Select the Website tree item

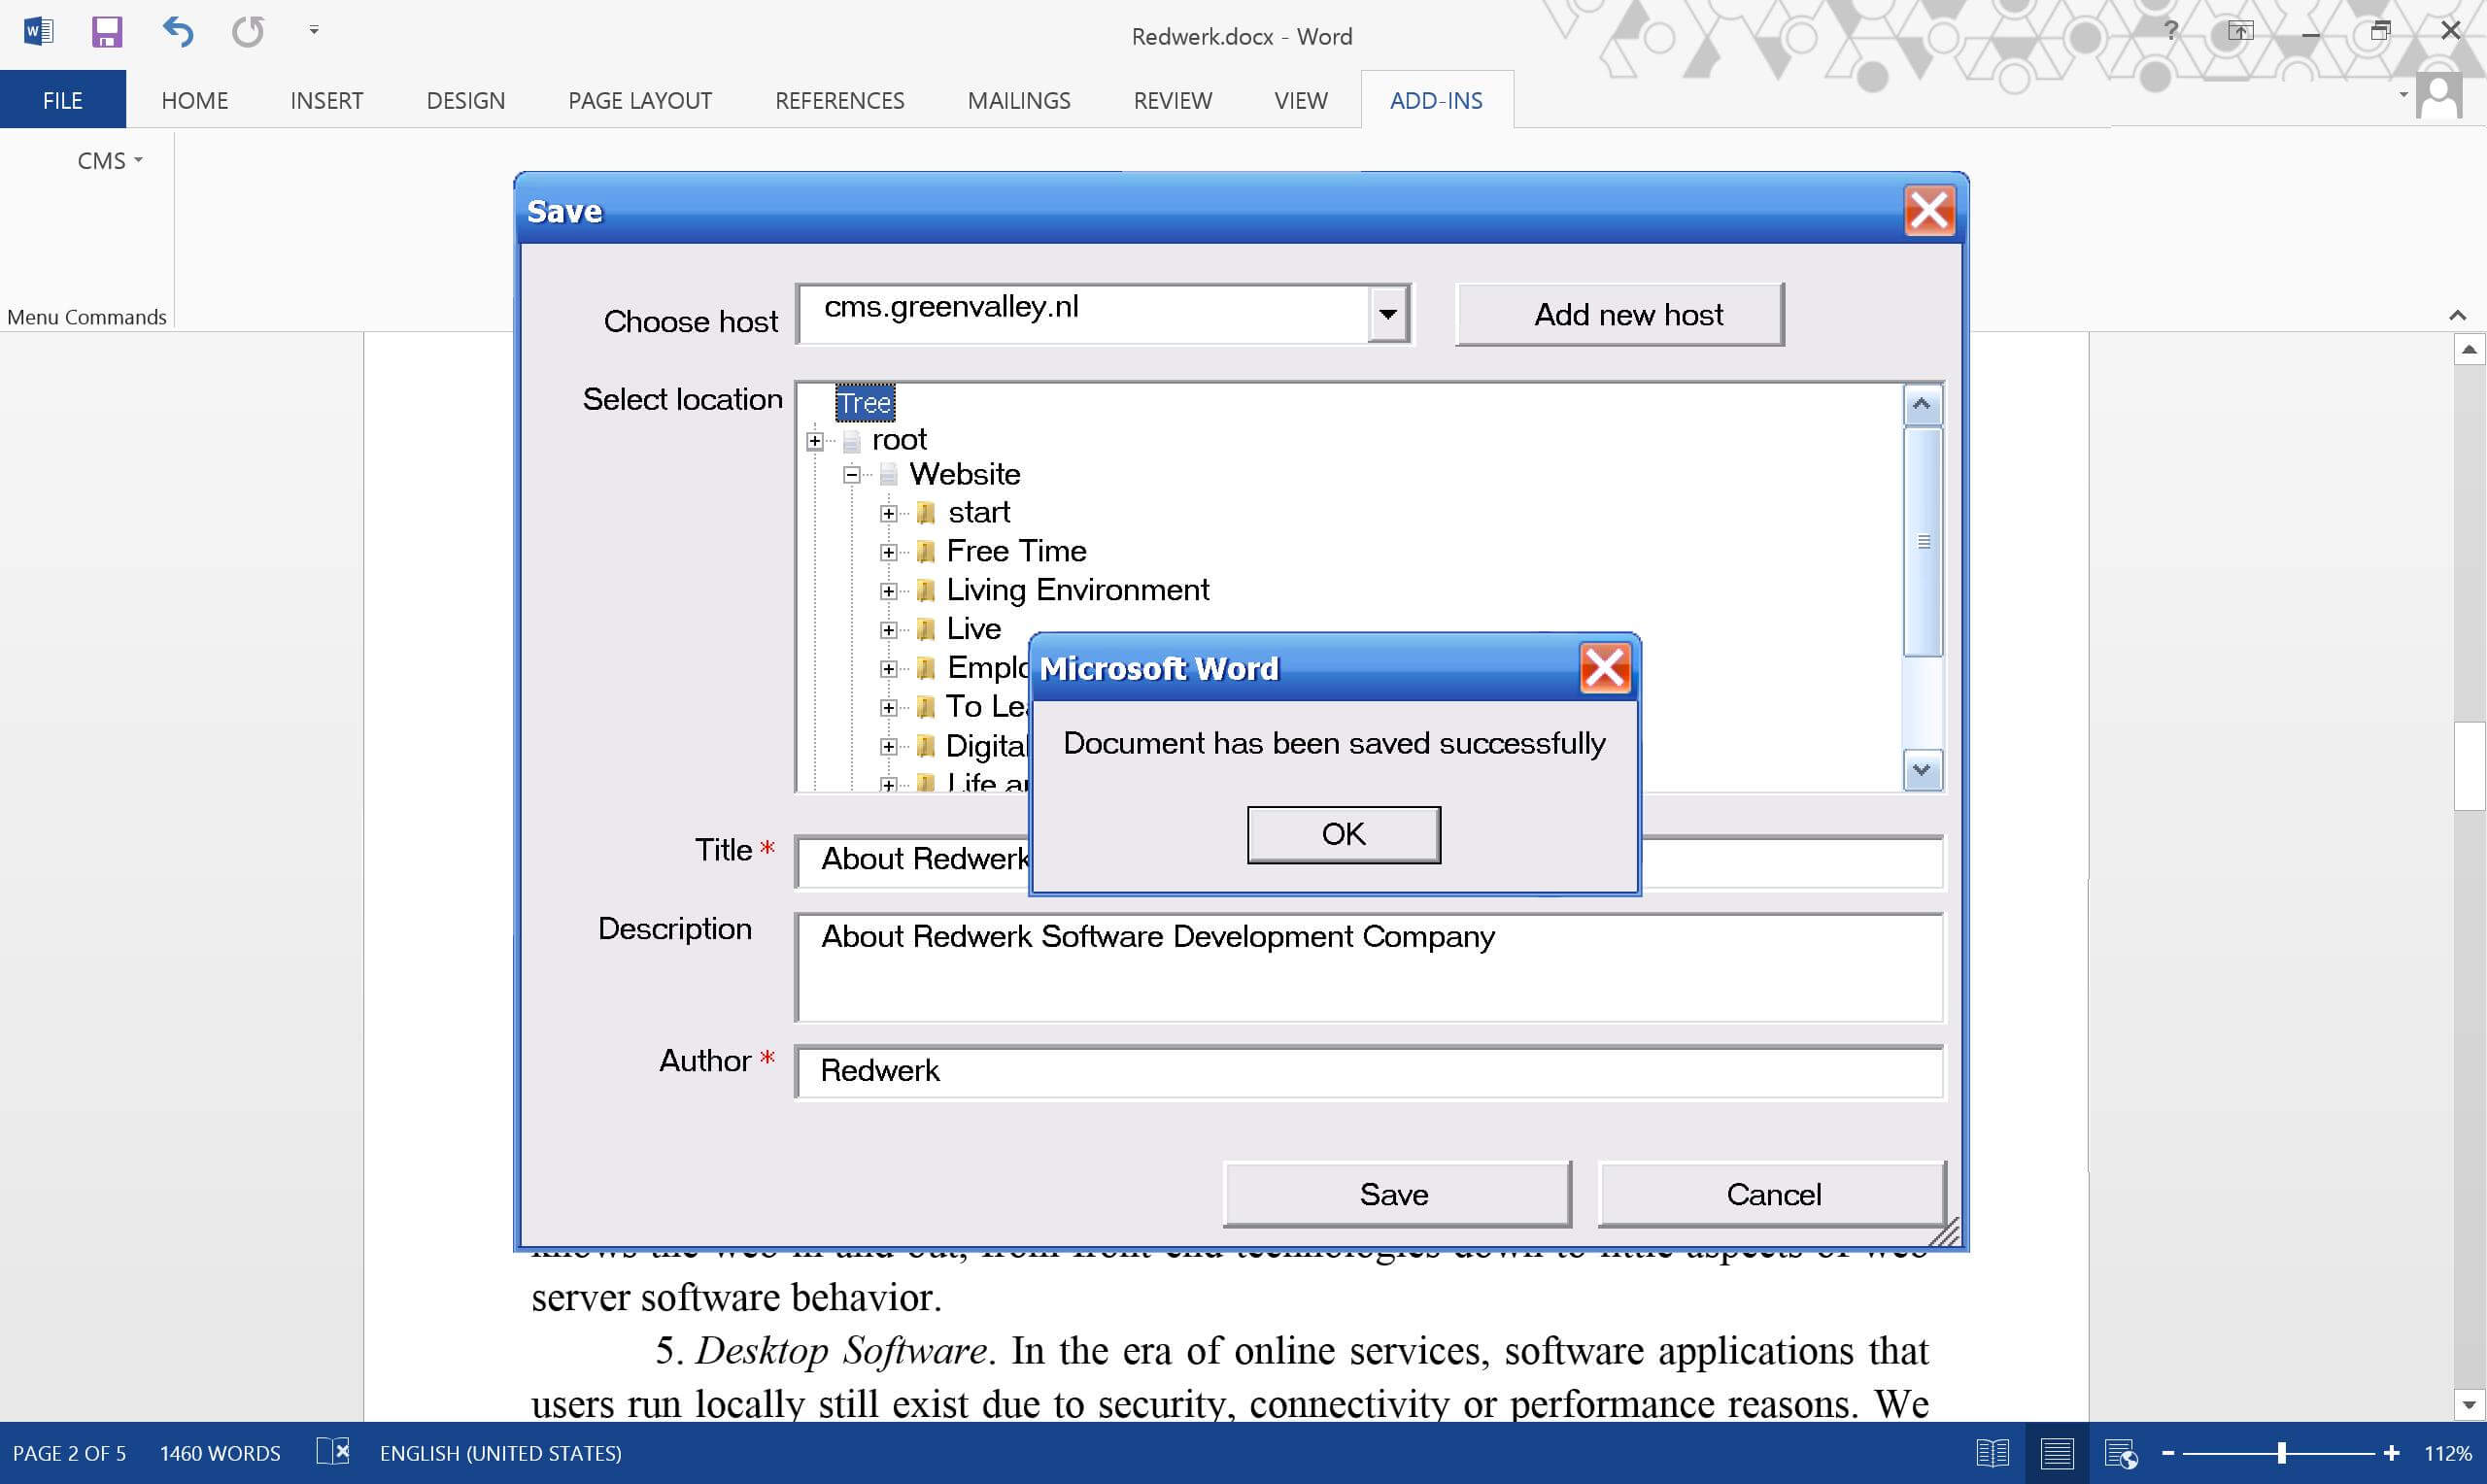(x=965, y=474)
